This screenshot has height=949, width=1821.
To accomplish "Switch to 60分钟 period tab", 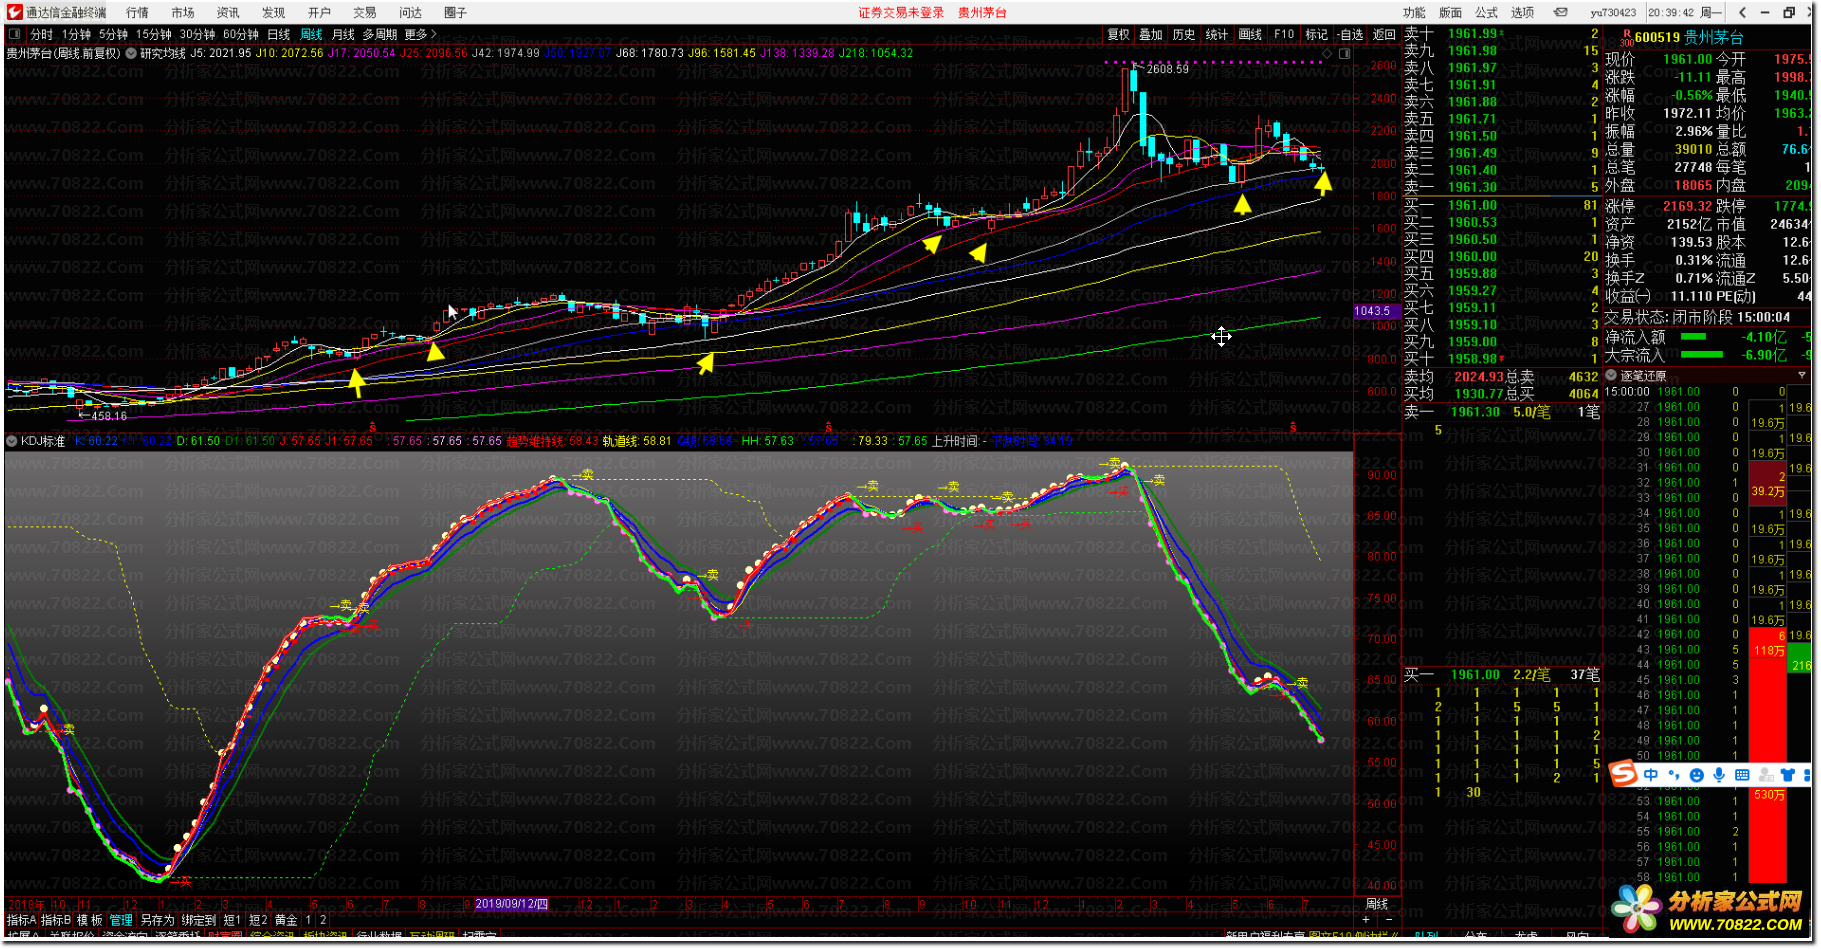I will pyautogui.click(x=240, y=34).
